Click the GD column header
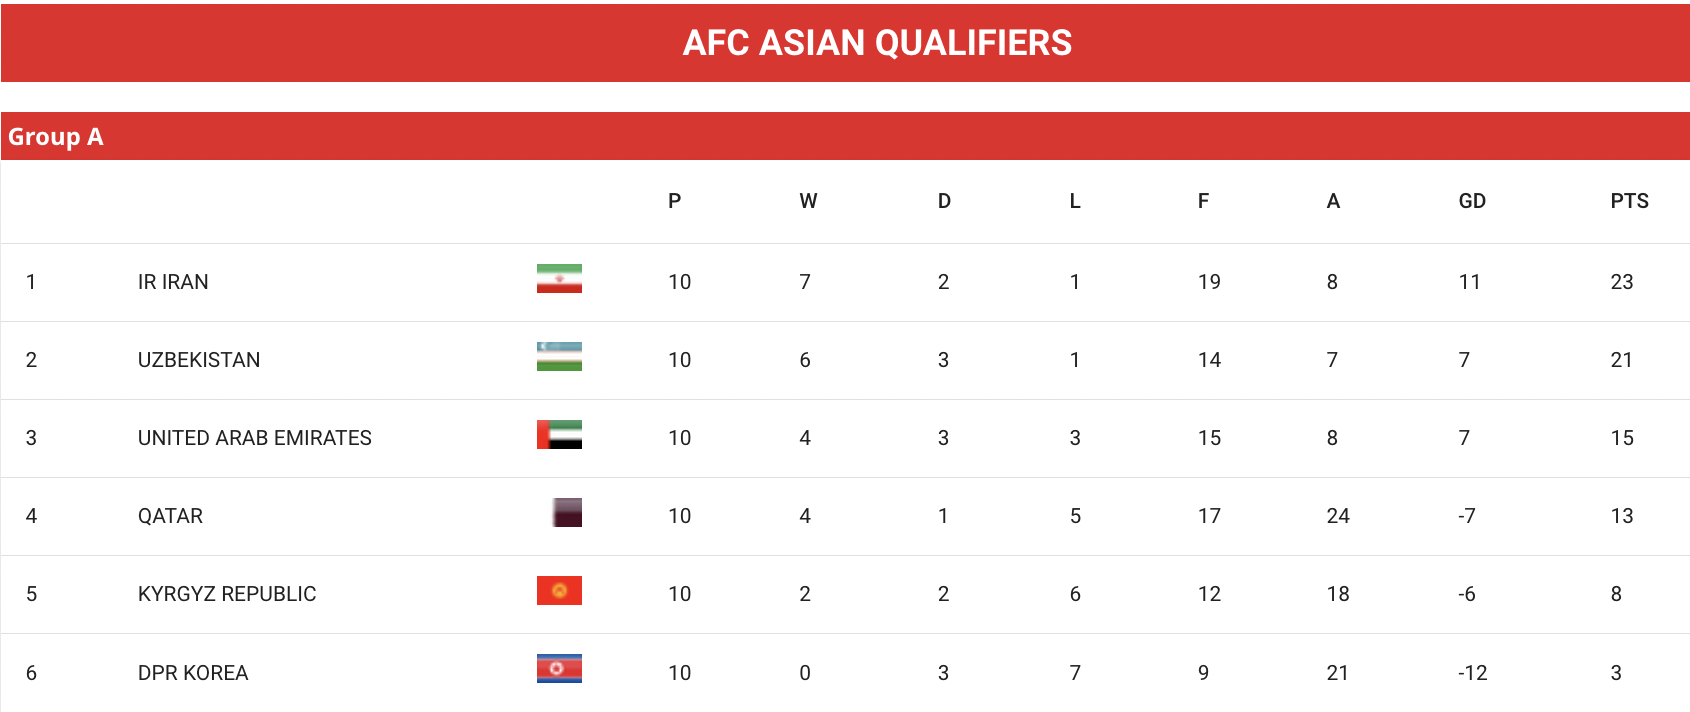The image size is (1690, 712). point(1472,201)
